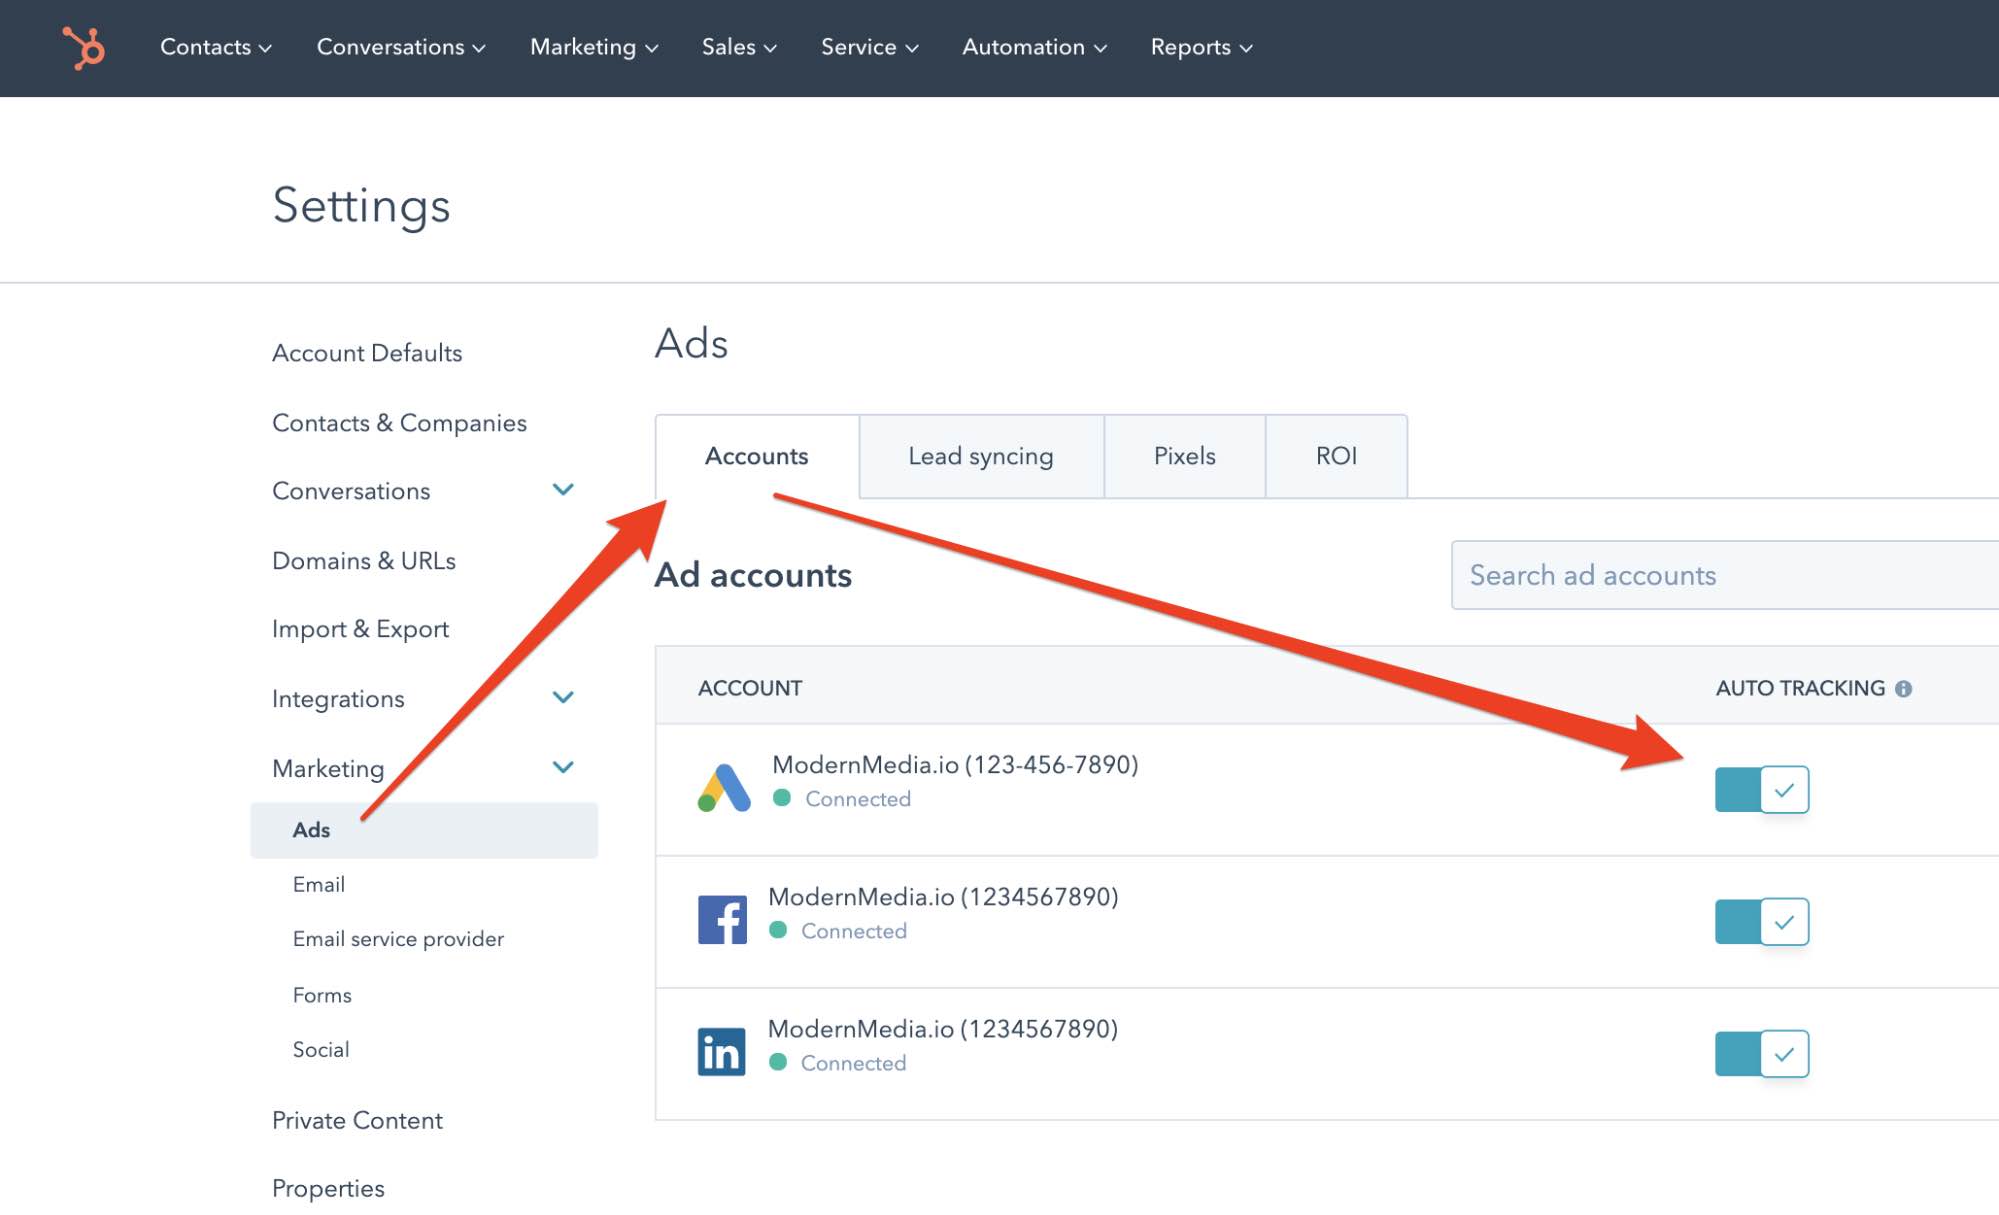1999x1215 pixels.
Task: Switch to the Pixels tab
Action: [x=1184, y=454]
